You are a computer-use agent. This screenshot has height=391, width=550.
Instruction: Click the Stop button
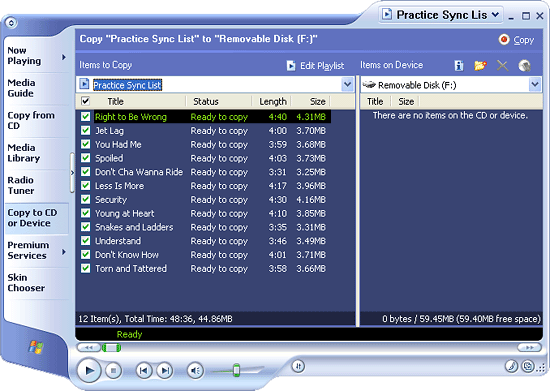[113, 371]
